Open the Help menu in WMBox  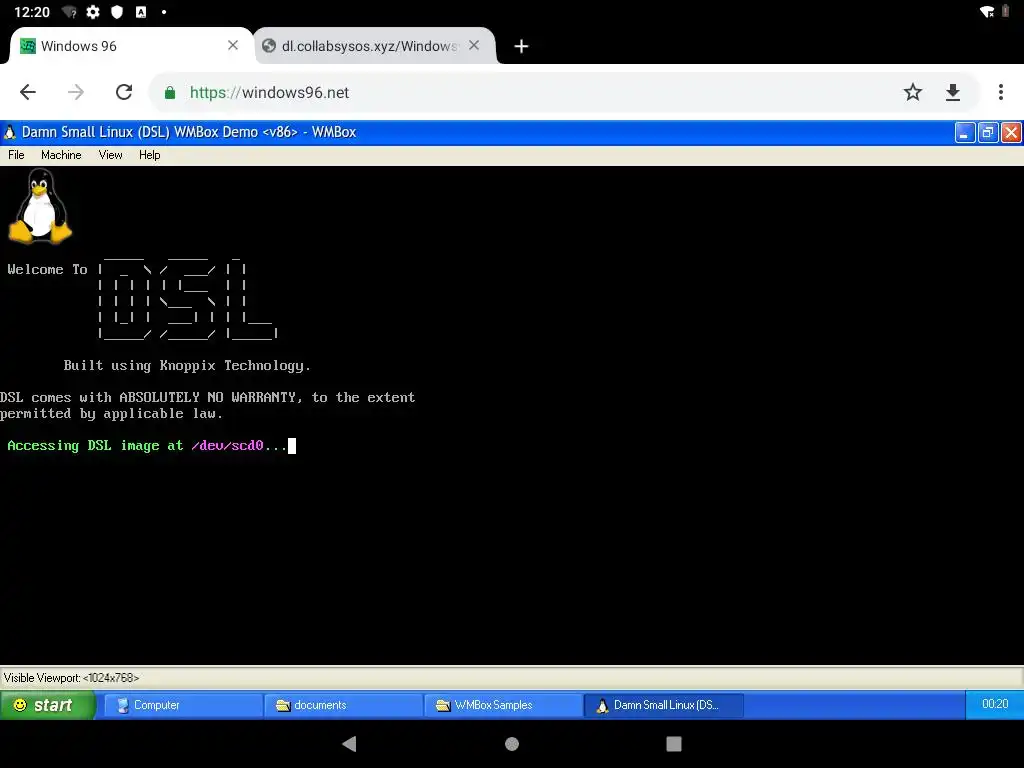[150, 155]
